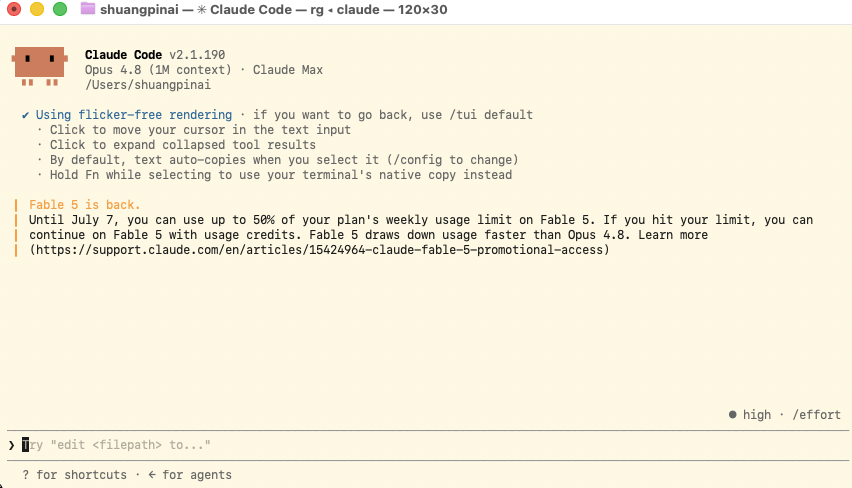Click the folder icon in title bar

[87, 9]
